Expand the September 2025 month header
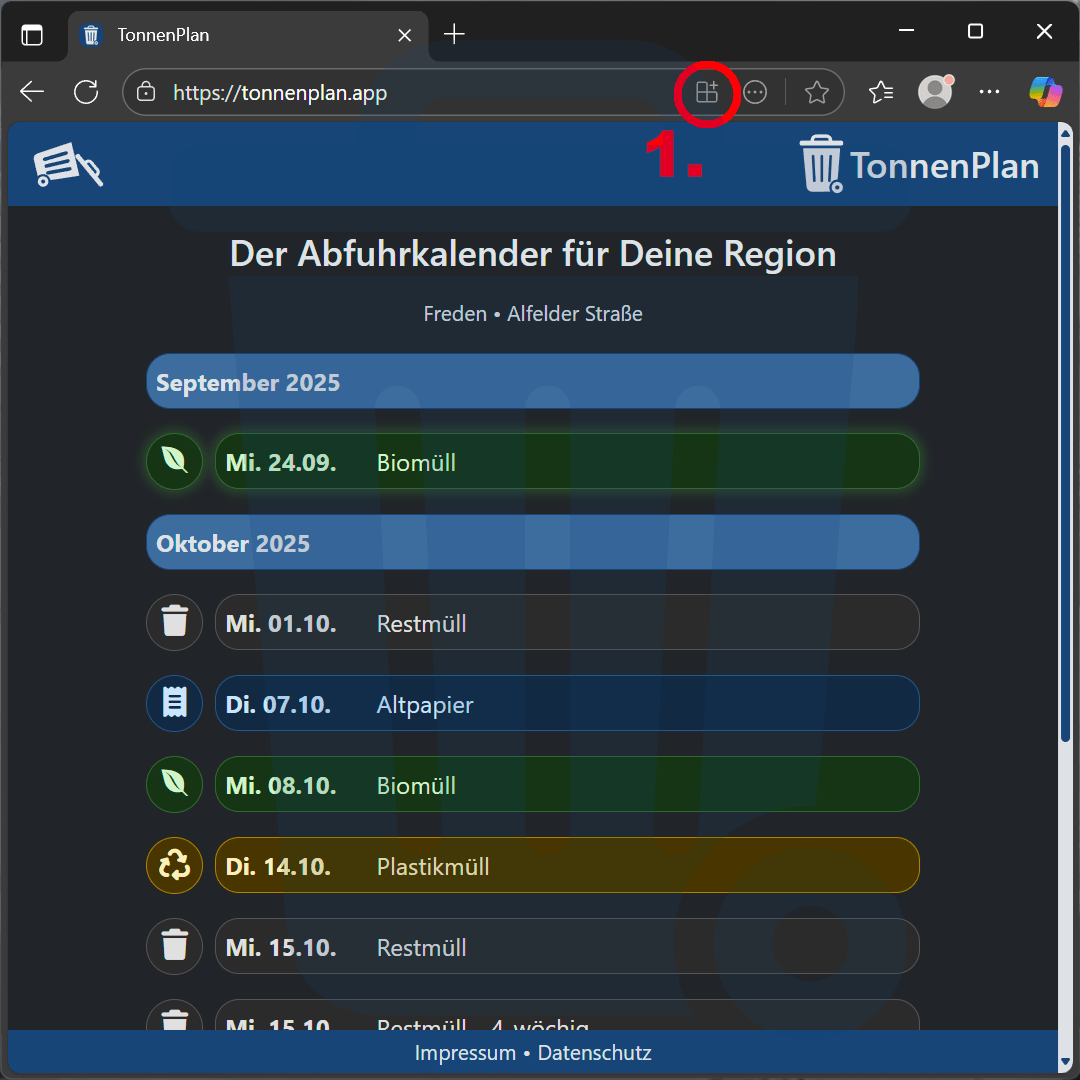 click(532, 382)
